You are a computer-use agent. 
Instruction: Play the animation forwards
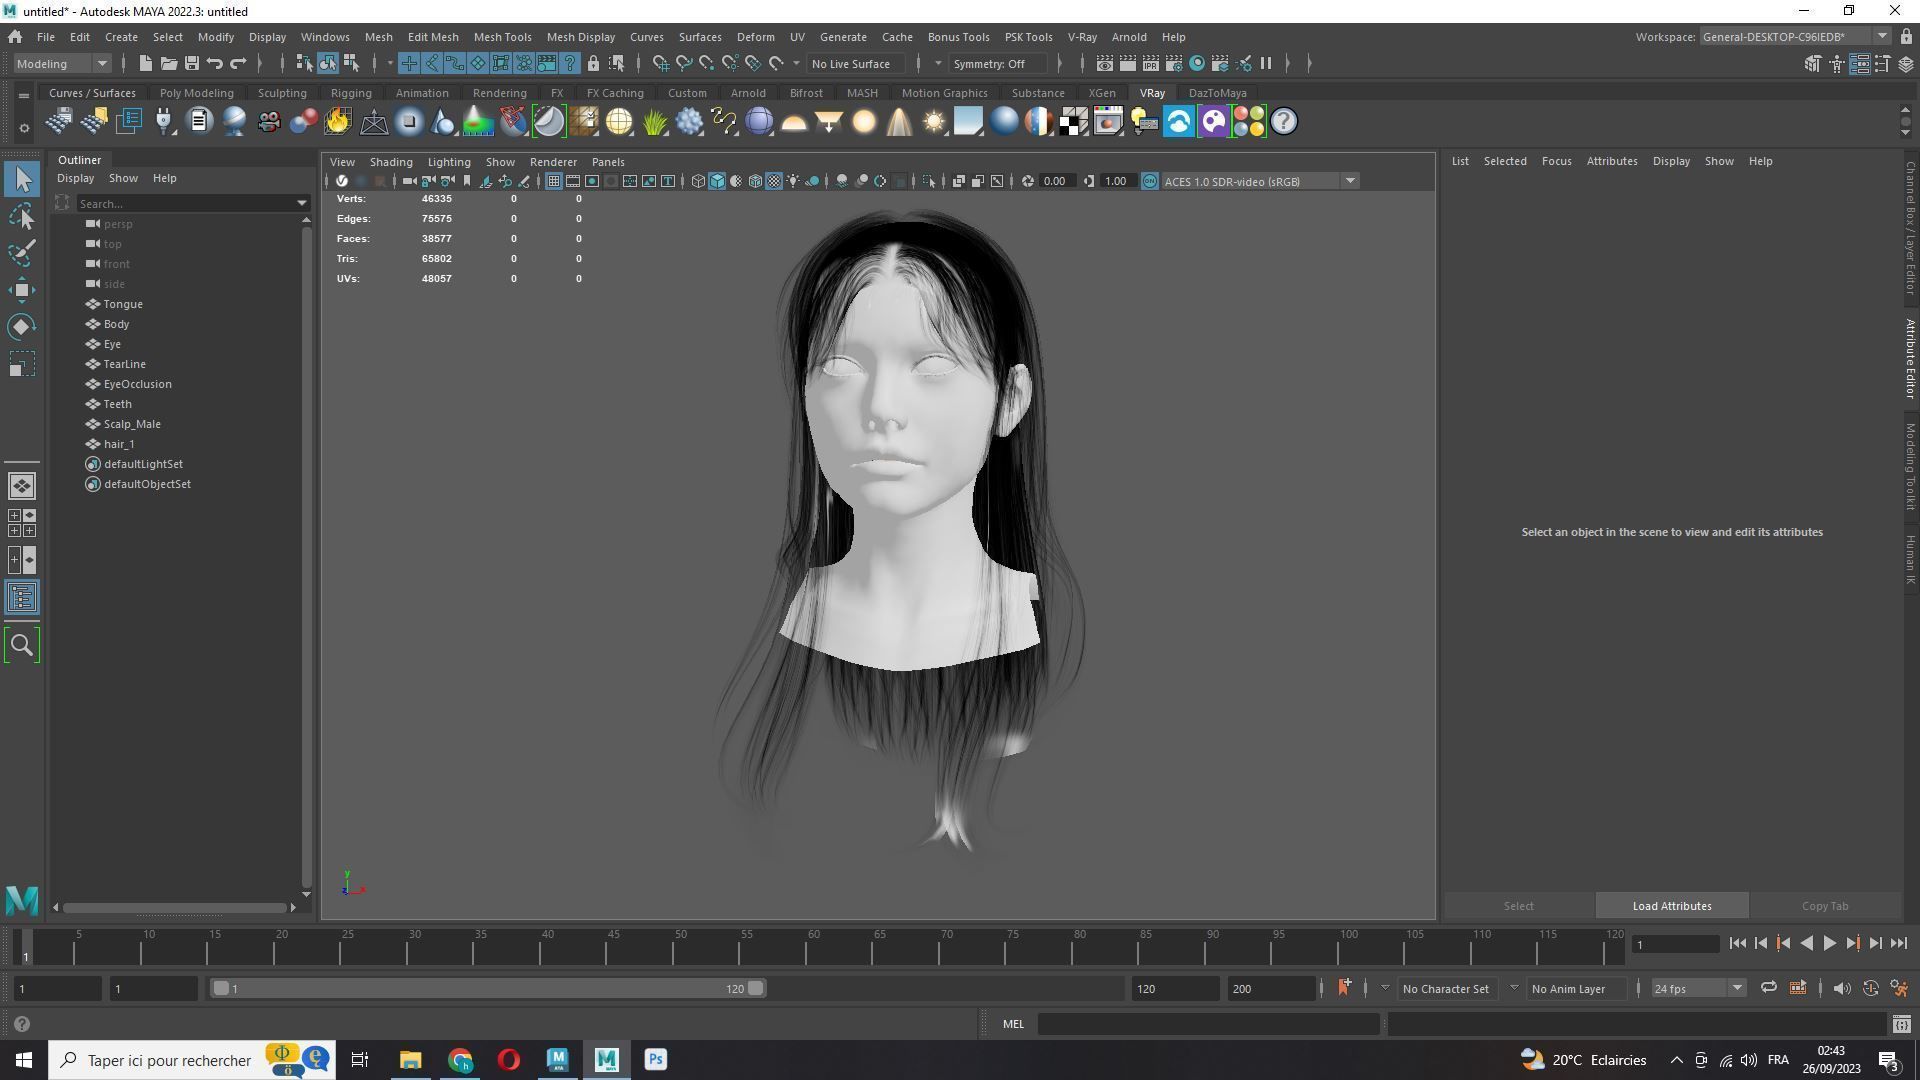coord(1829,943)
